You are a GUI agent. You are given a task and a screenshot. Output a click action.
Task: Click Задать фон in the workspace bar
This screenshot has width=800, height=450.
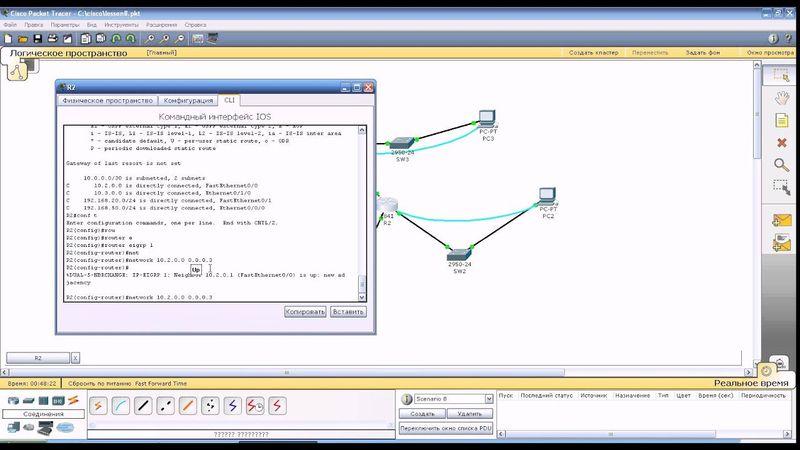click(703, 53)
